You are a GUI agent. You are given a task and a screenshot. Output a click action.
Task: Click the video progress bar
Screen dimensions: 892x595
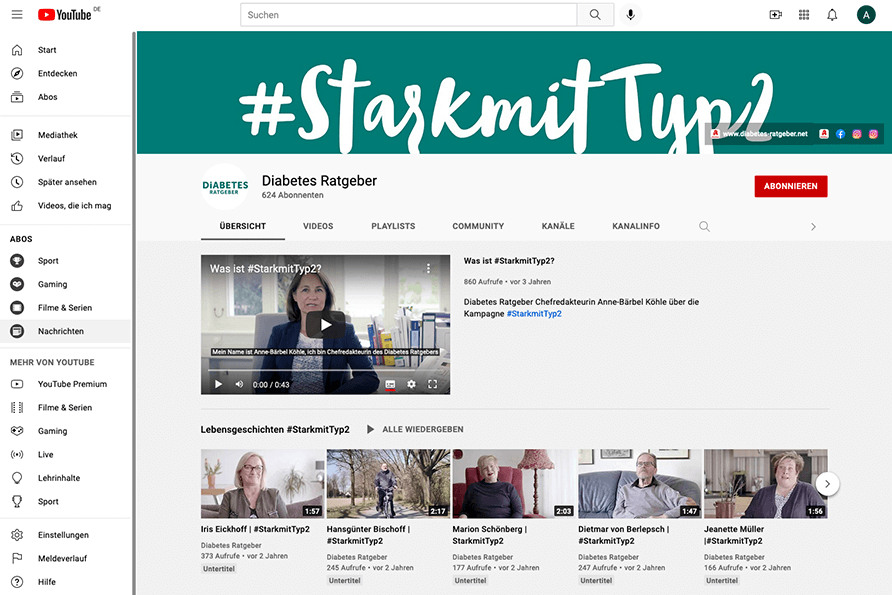click(325, 370)
